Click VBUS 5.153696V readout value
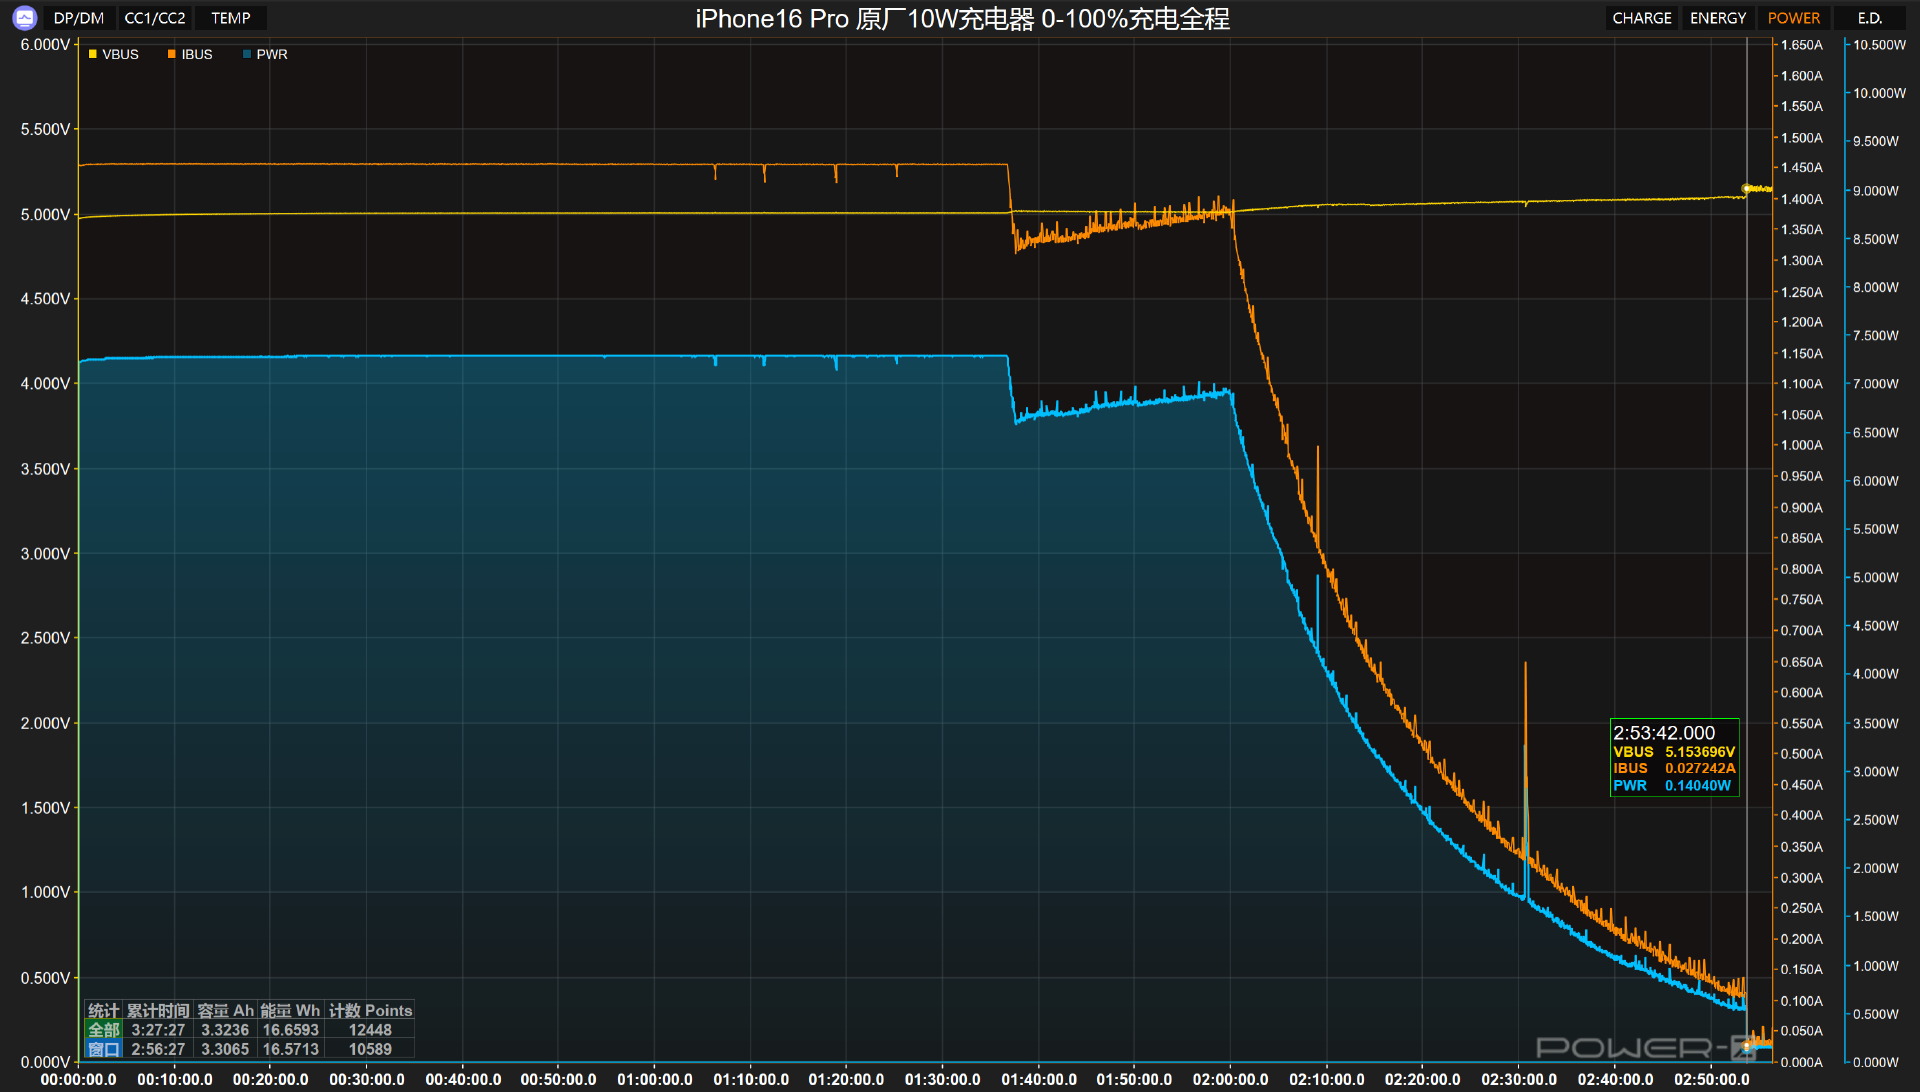Image resolution: width=1920 pixels, height=1092 pixels. coord(1700,752)
